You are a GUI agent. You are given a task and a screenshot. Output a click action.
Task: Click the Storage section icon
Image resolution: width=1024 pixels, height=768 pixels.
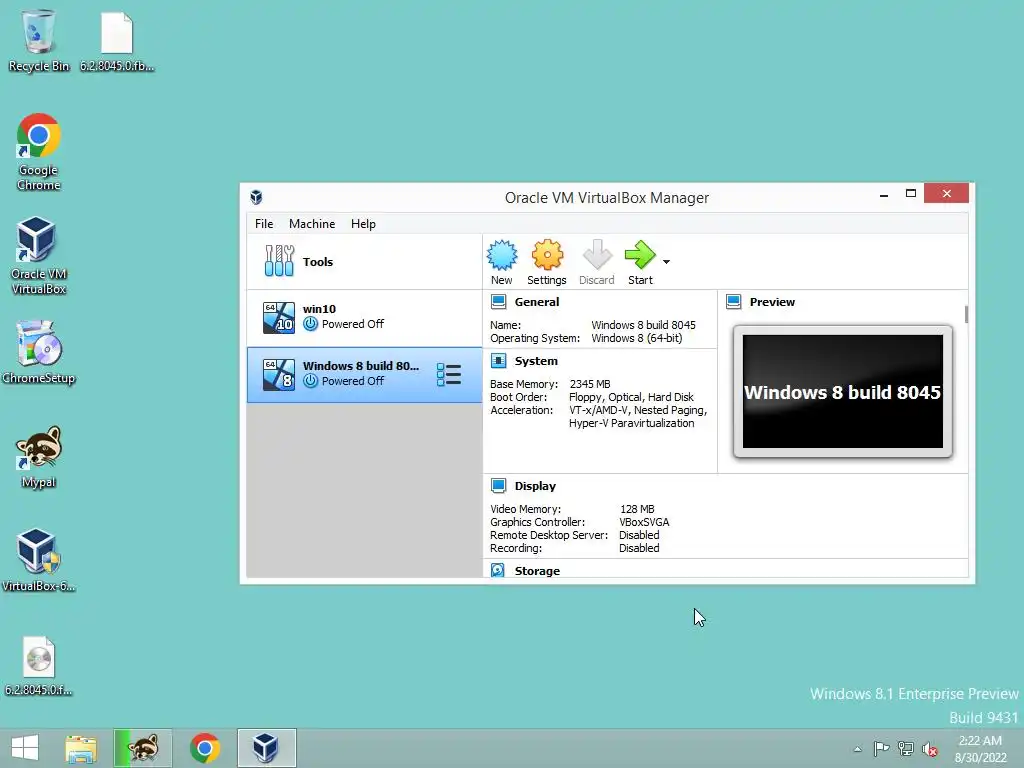498,570
